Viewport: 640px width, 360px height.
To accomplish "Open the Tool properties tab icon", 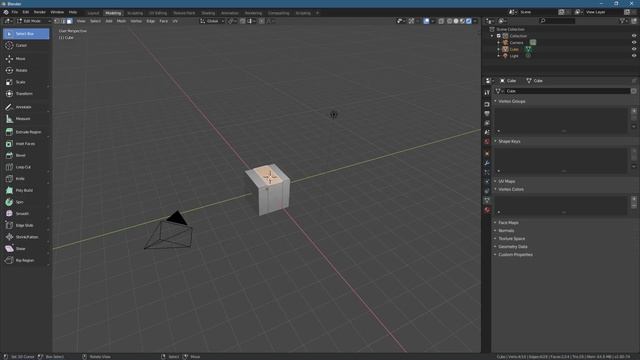I will (487, 93).
